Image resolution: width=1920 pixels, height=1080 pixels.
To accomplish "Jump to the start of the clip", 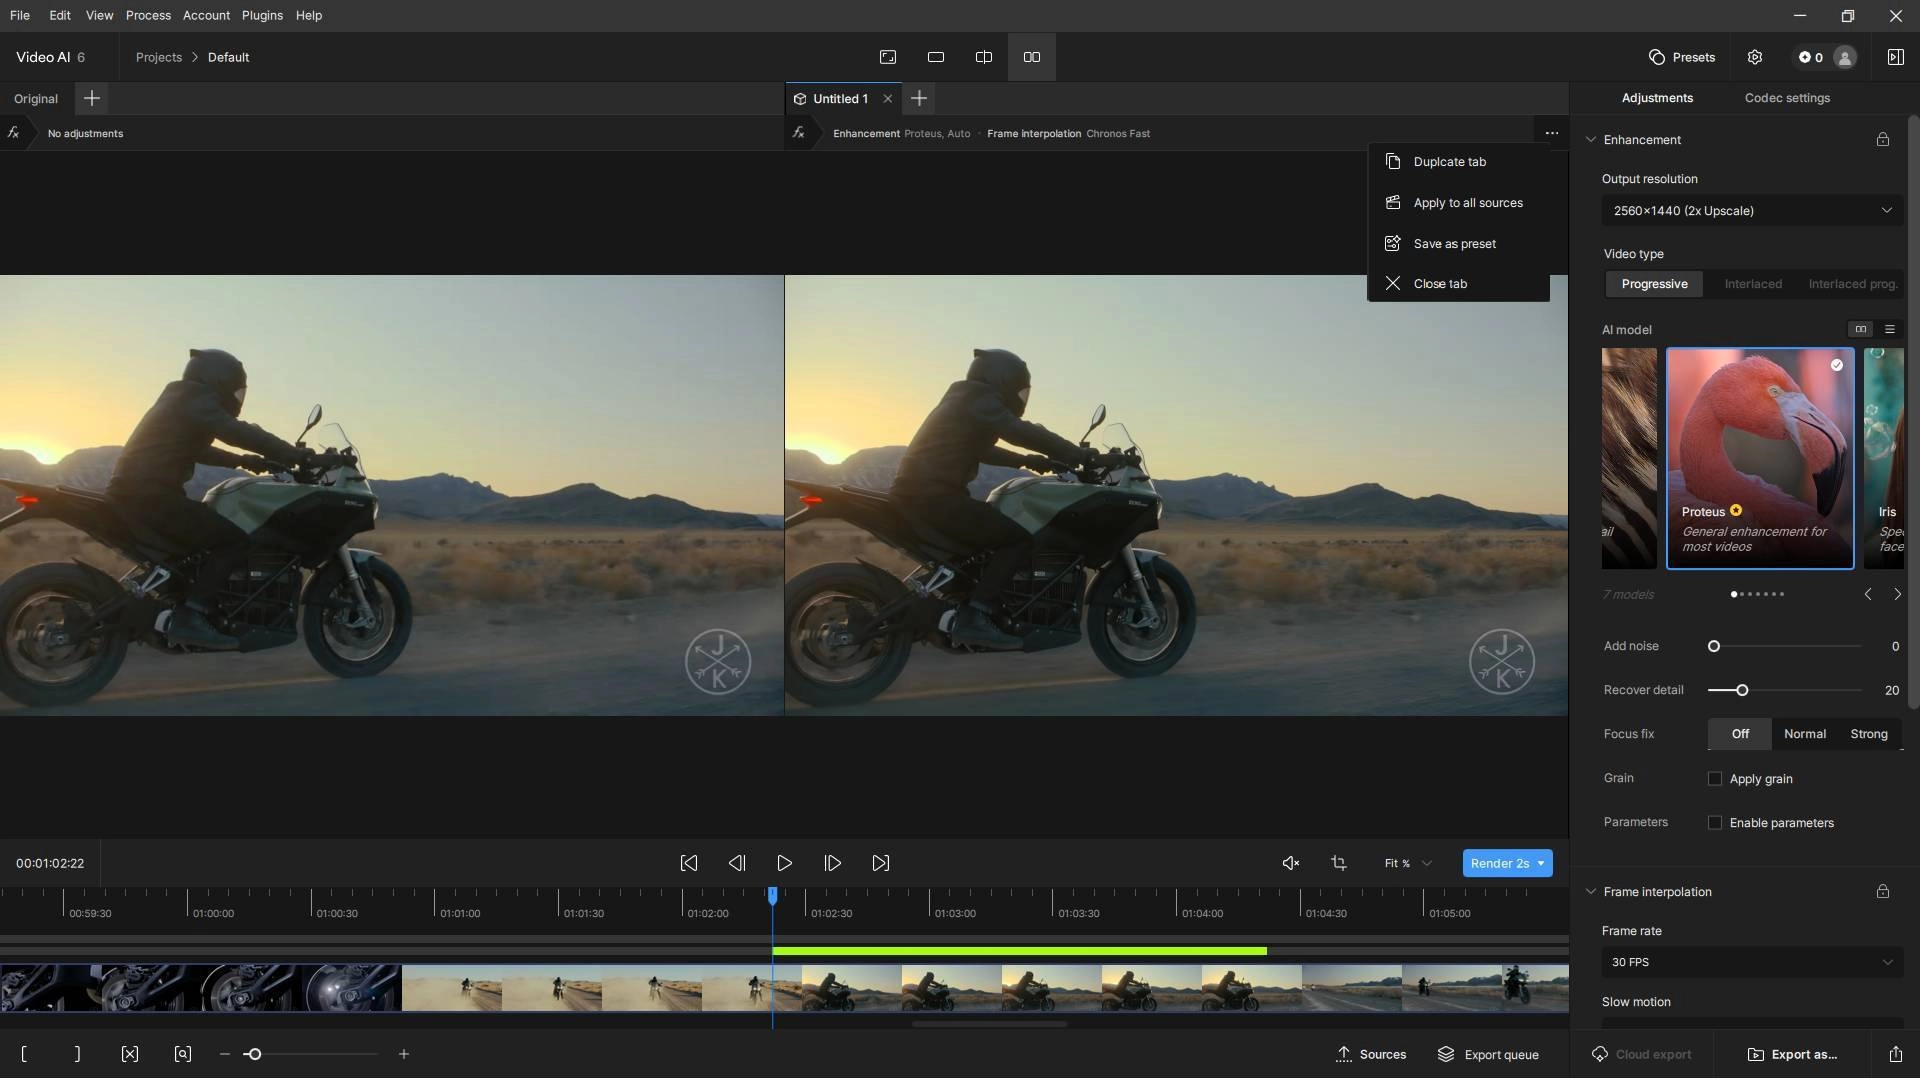I will click(x=689, y=864).
